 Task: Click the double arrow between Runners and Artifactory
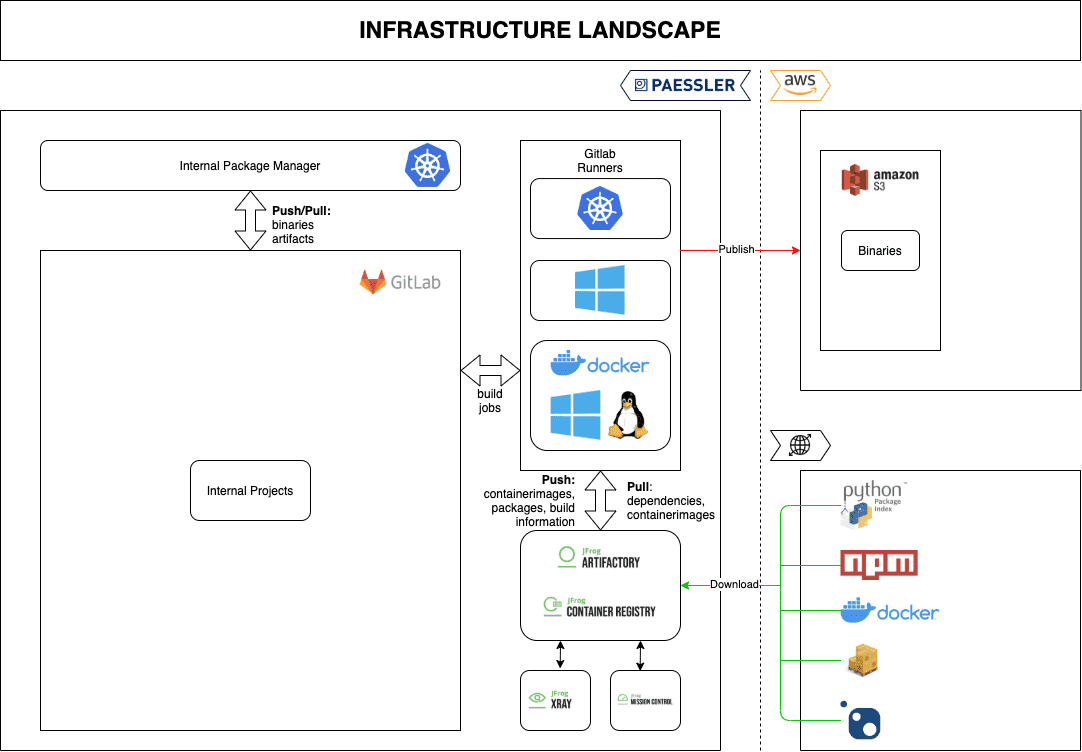pyautogui.click(x=600, y=501)
